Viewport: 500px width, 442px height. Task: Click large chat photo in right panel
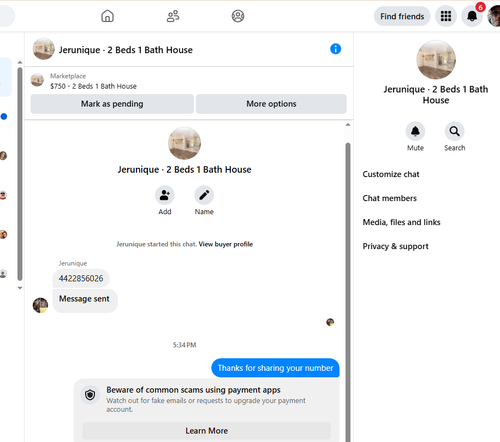click(x=436, y=60)
